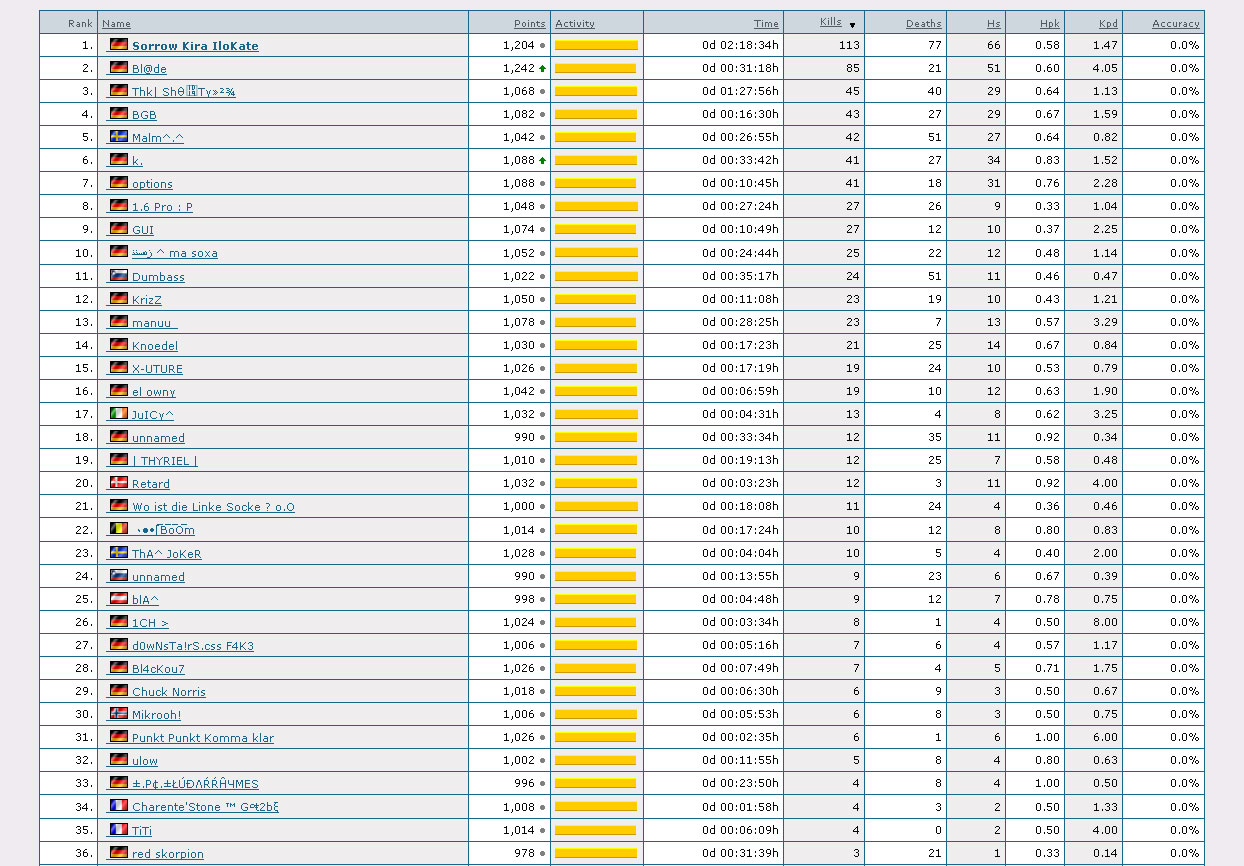Click the Norwegian flag next to Mikrooh!
This screenshot has height=866, width=1244.
[x=119, y=714]
